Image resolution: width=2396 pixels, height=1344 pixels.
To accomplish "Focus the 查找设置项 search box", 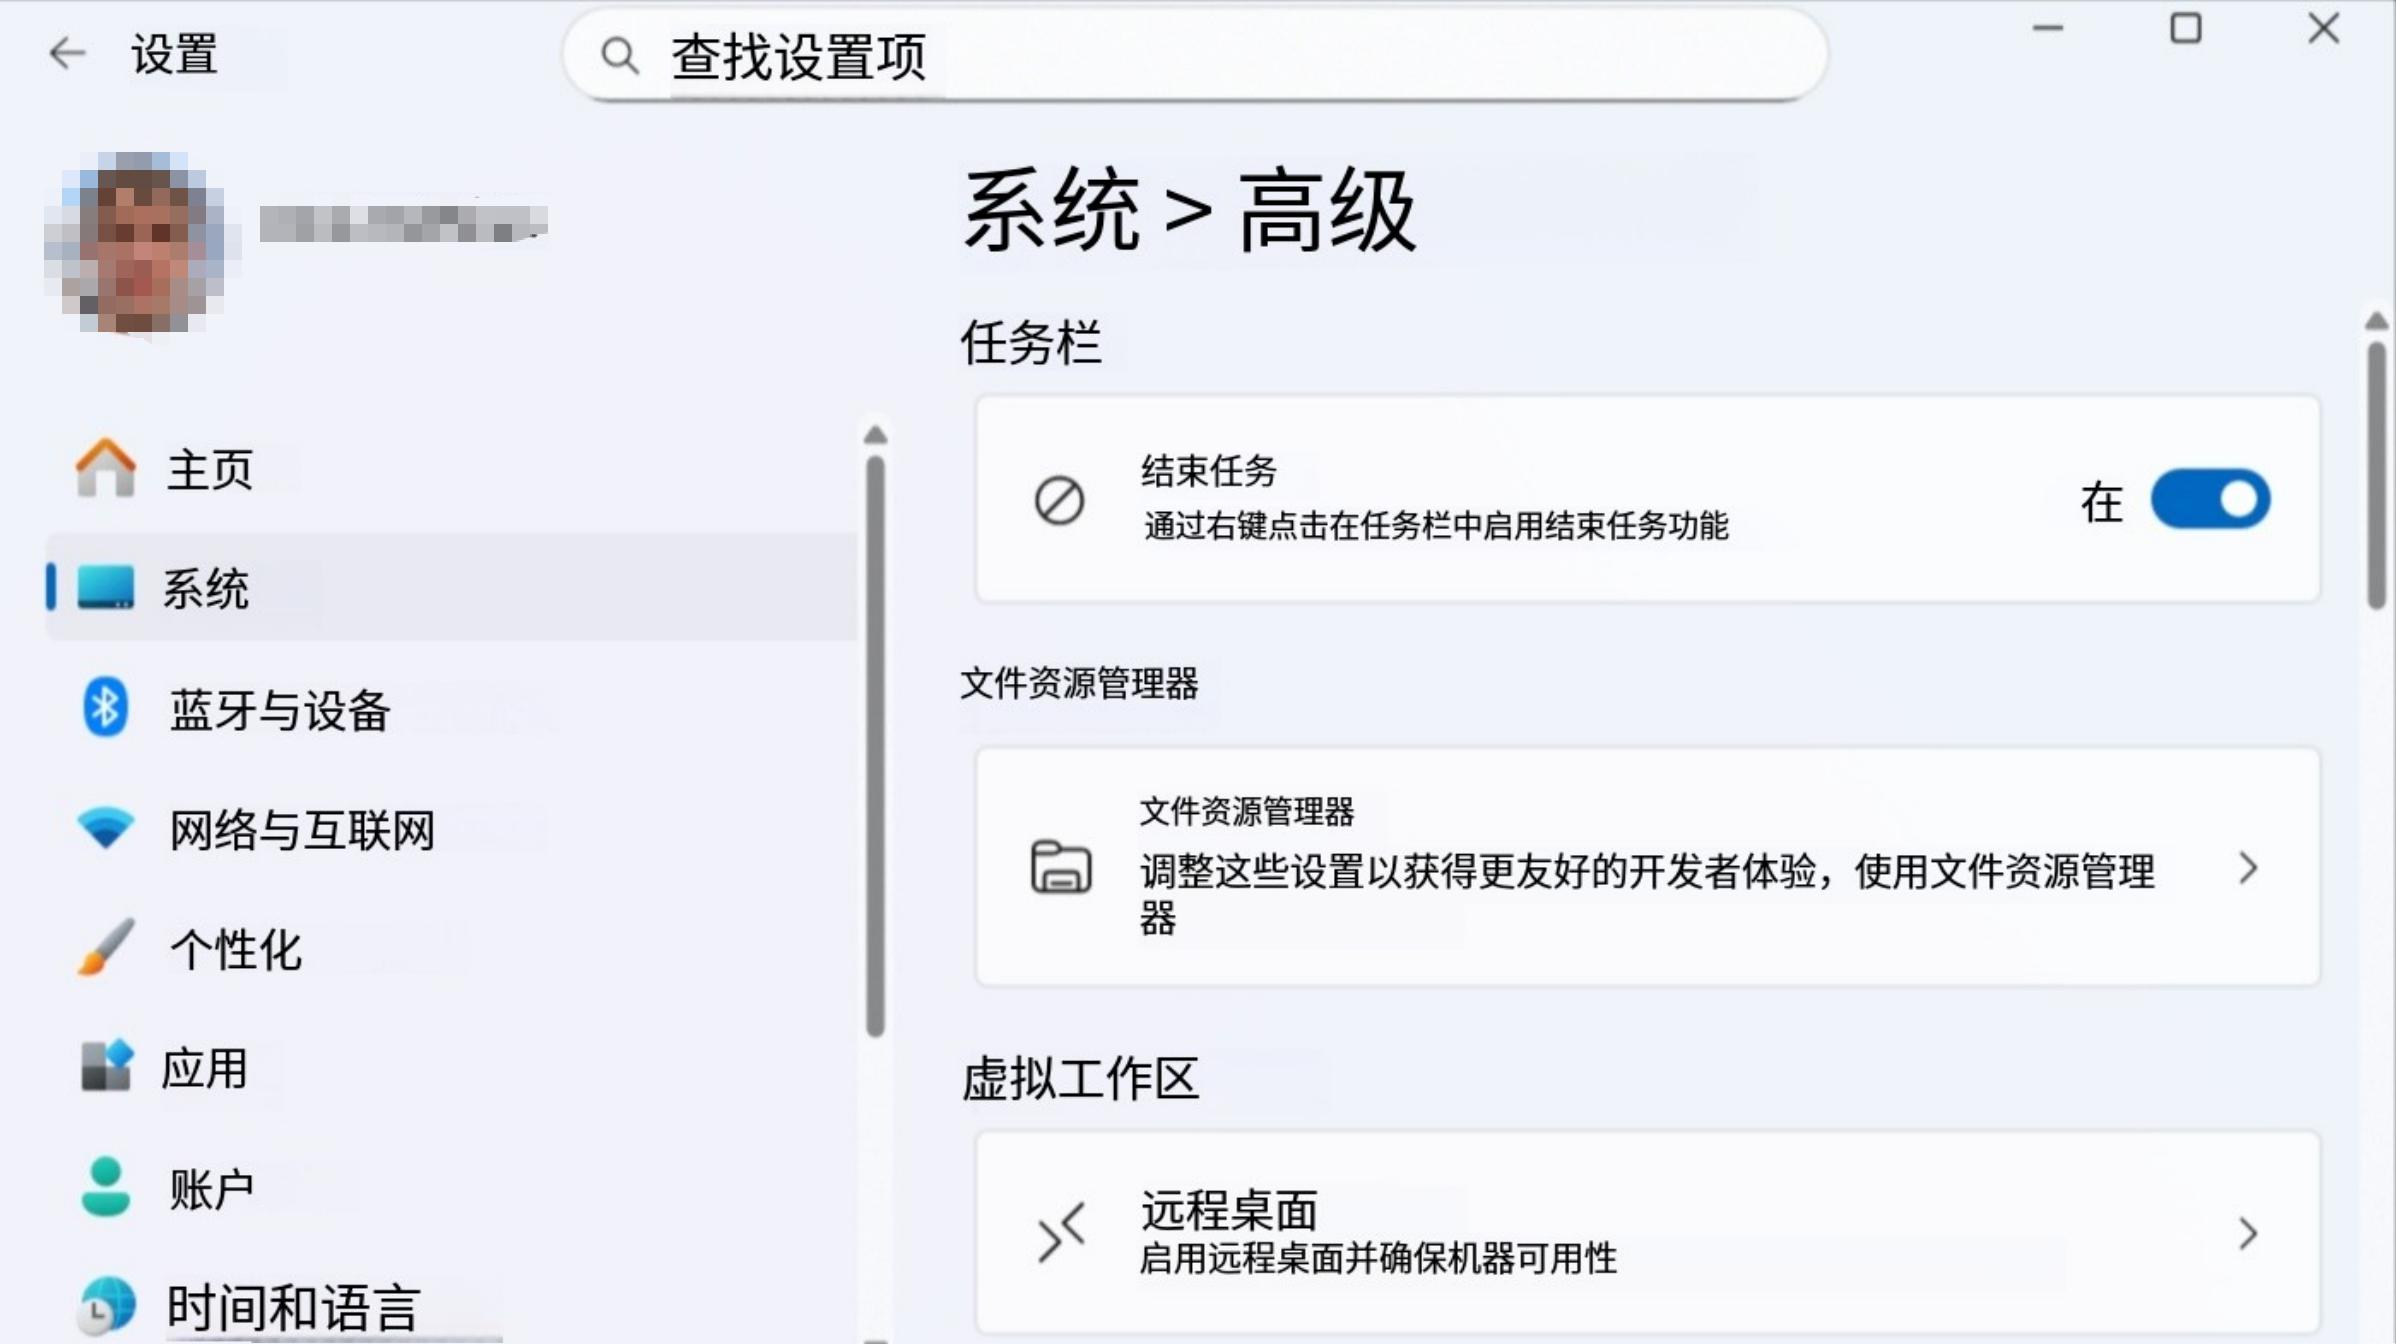I will coord(1200,56).
